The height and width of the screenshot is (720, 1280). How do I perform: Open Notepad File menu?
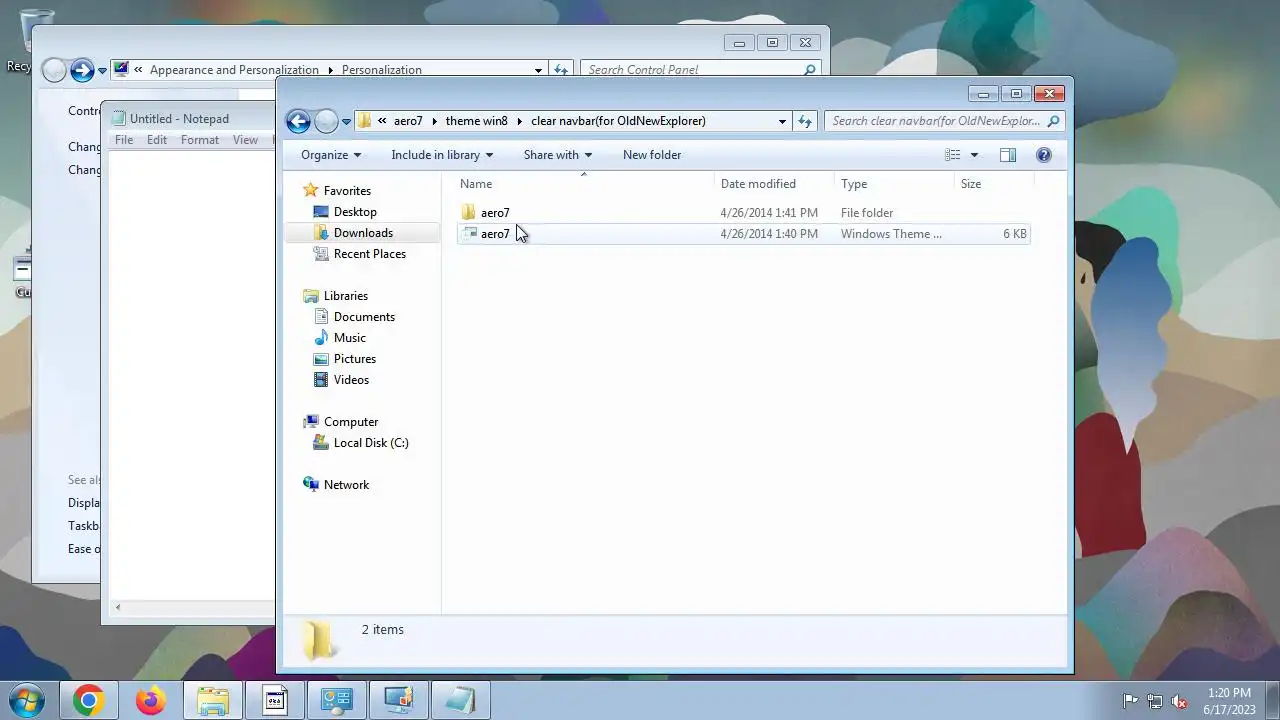pos(124,140)
